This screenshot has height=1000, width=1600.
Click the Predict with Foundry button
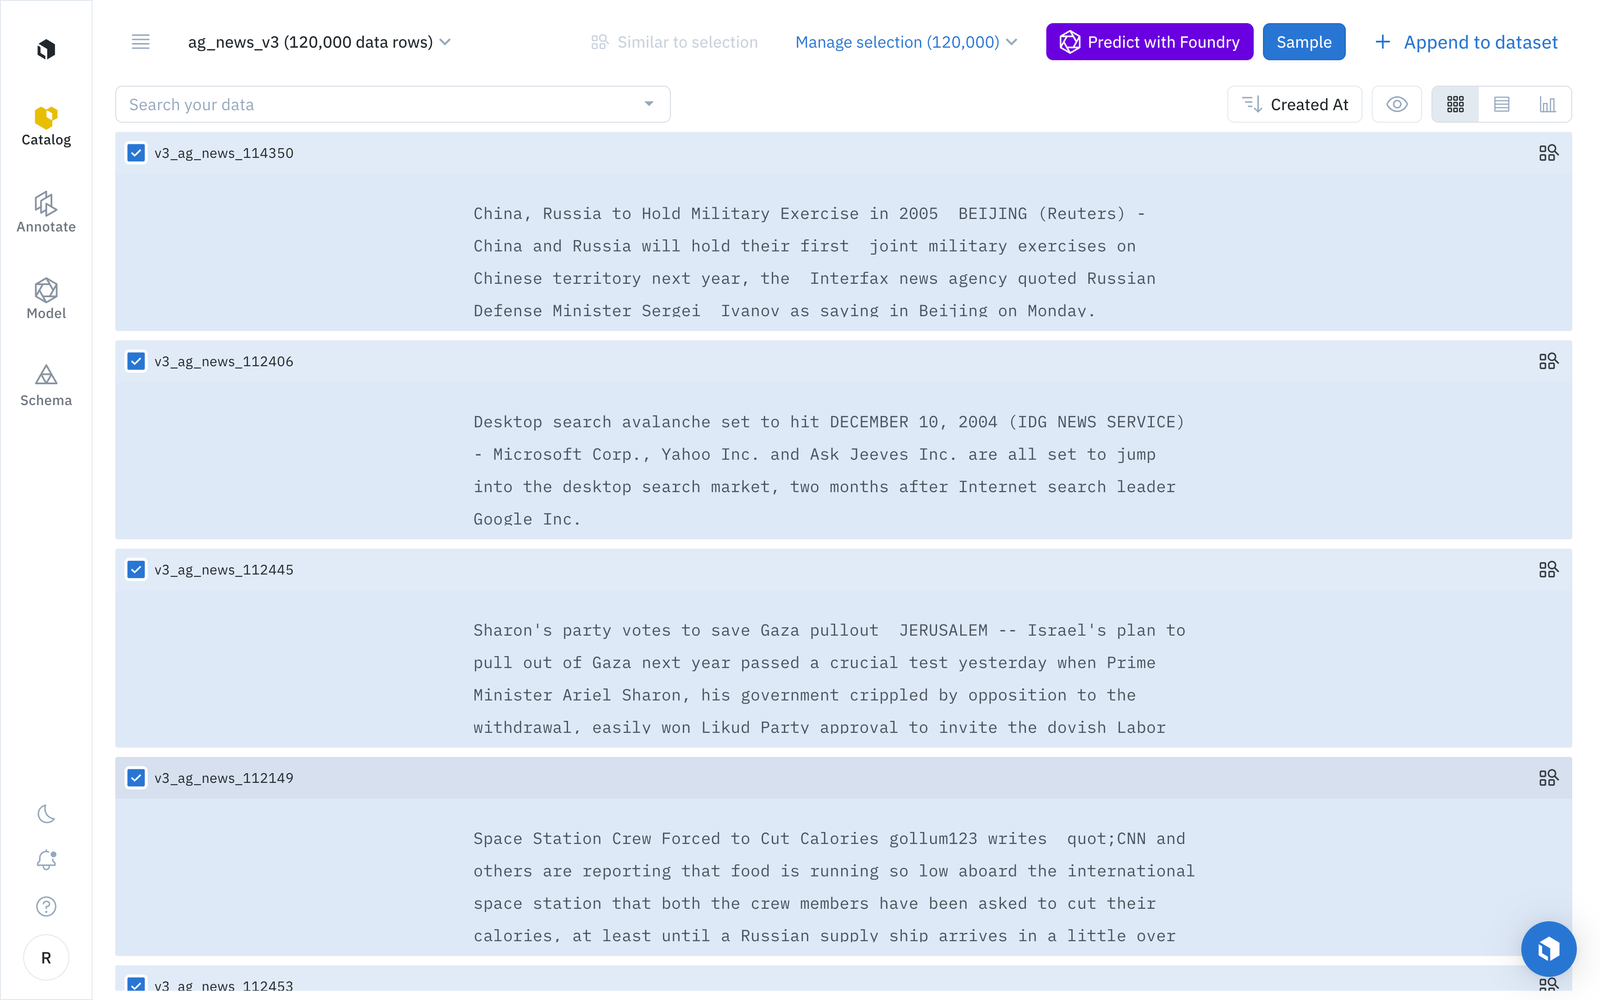[x=1148, y=42]
